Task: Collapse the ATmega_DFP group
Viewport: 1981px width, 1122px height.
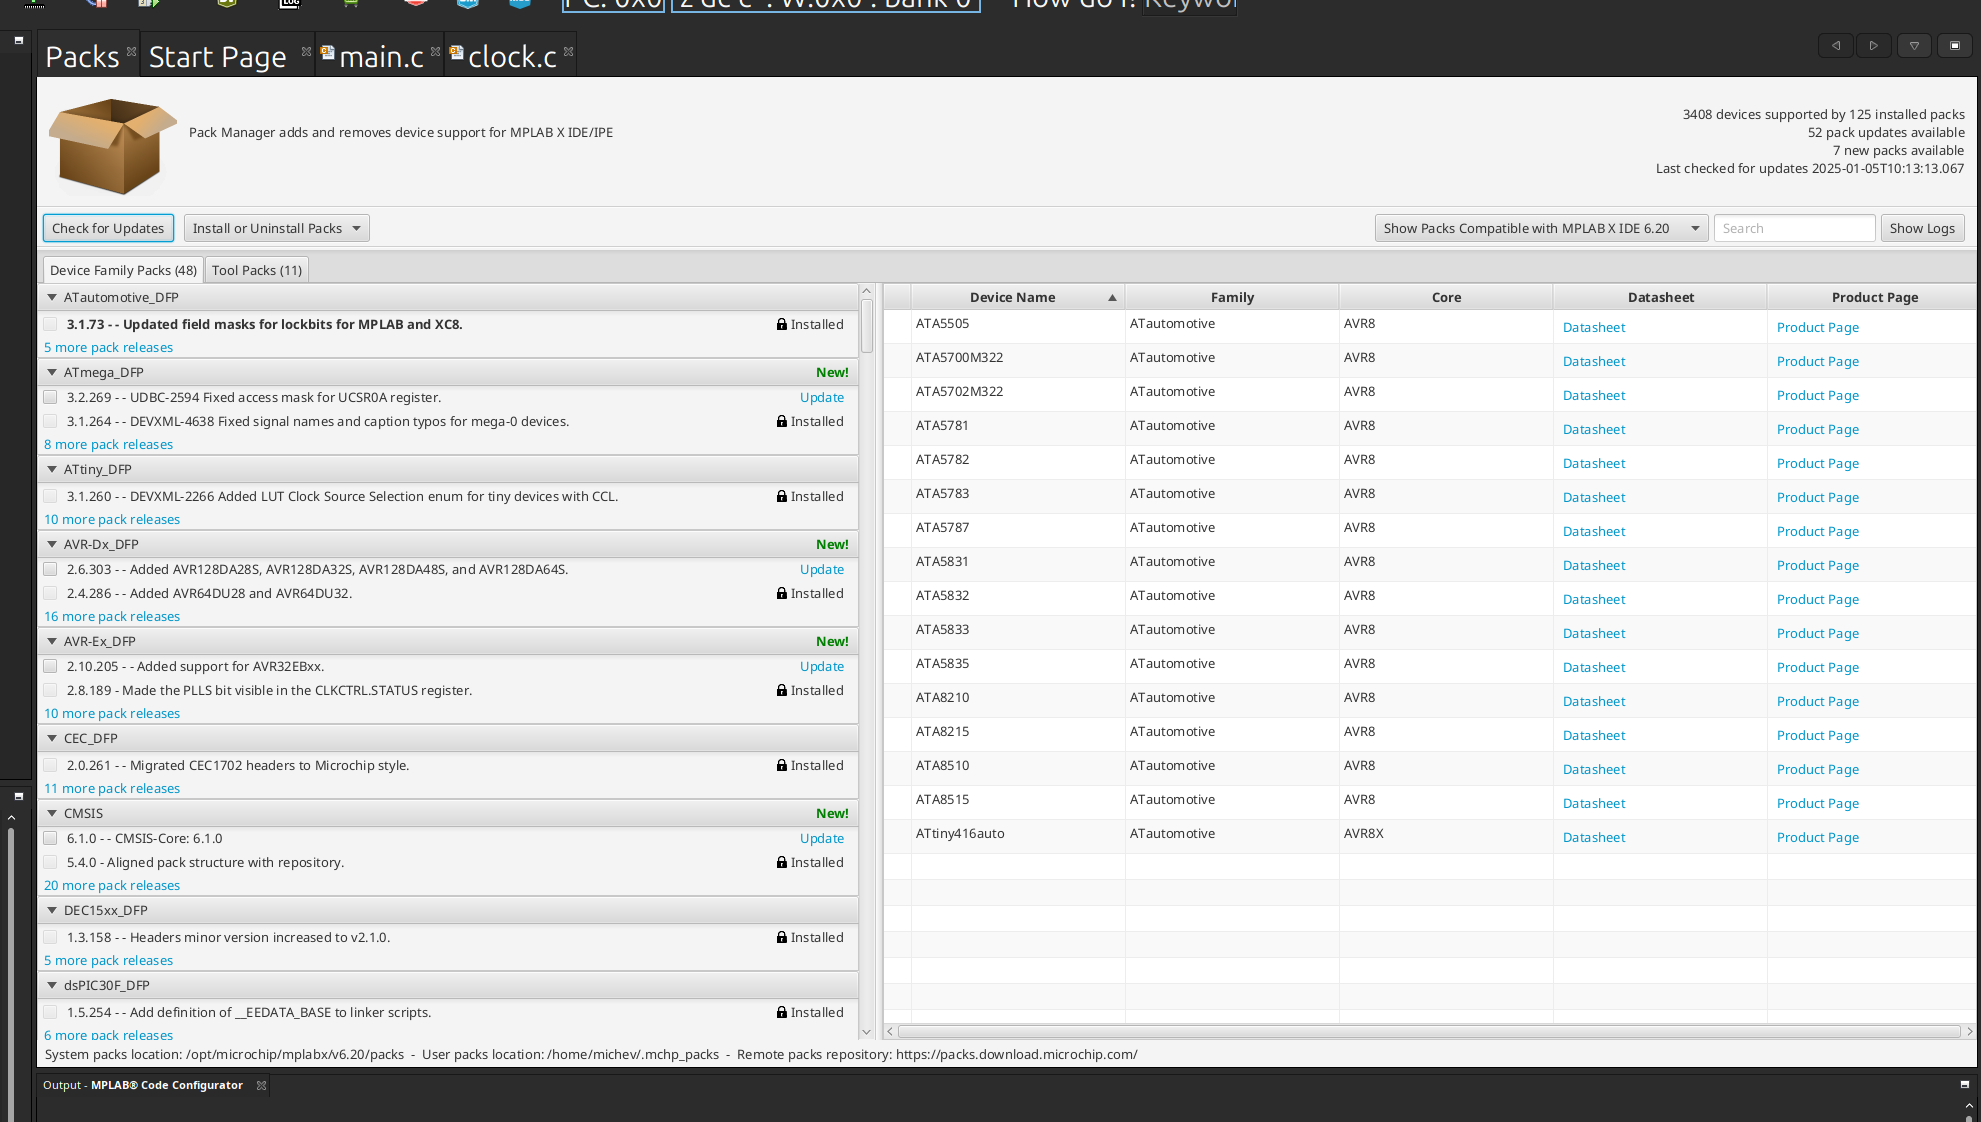Action: pos(52,372)
